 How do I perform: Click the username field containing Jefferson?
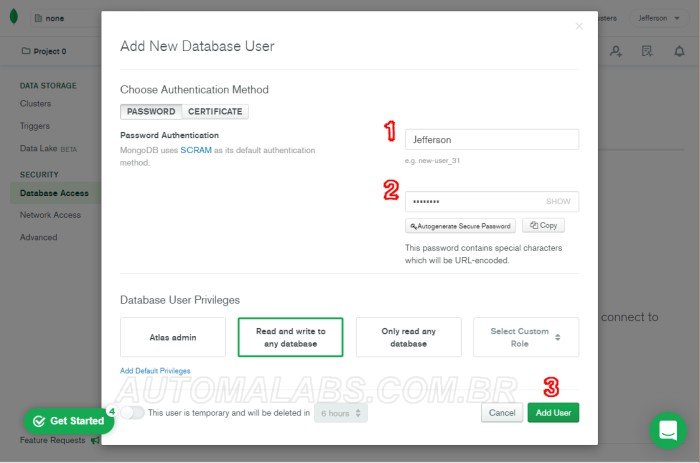(x=492, y=140)
